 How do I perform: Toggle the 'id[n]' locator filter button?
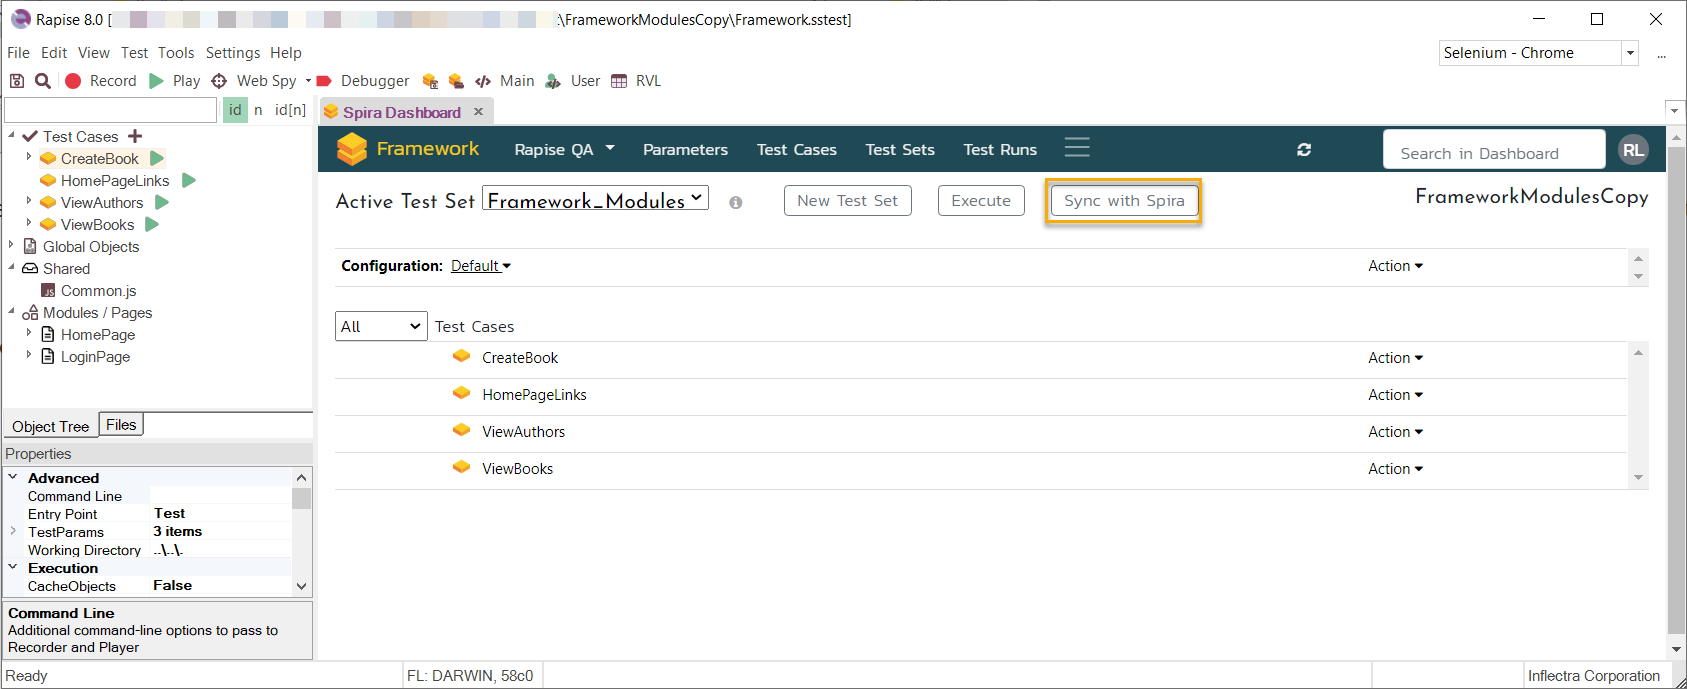290,110
